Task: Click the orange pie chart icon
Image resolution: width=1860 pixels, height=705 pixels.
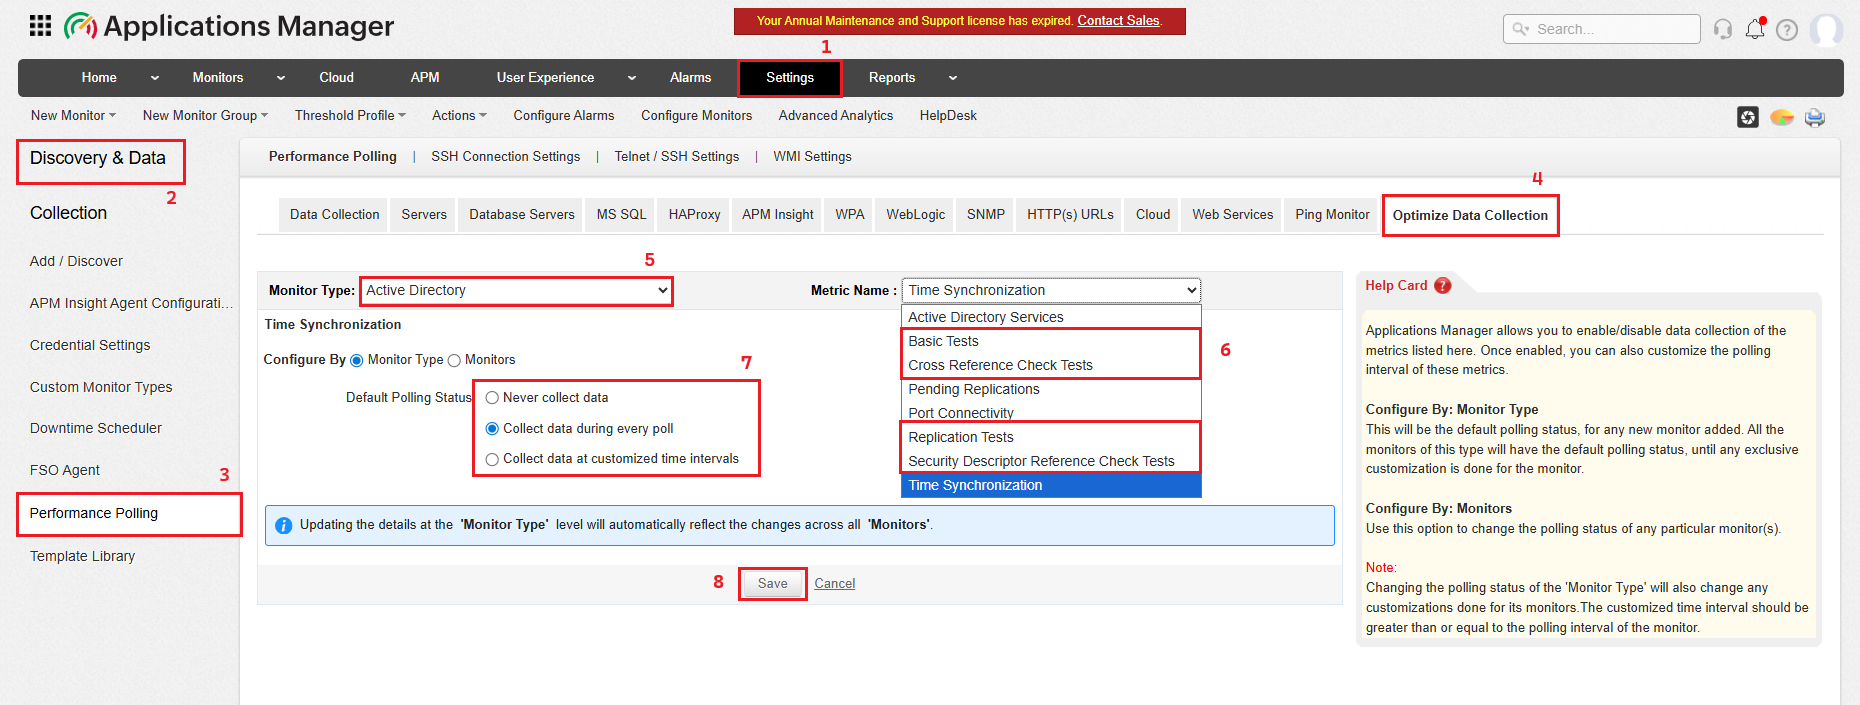Action: [1781, 118]
